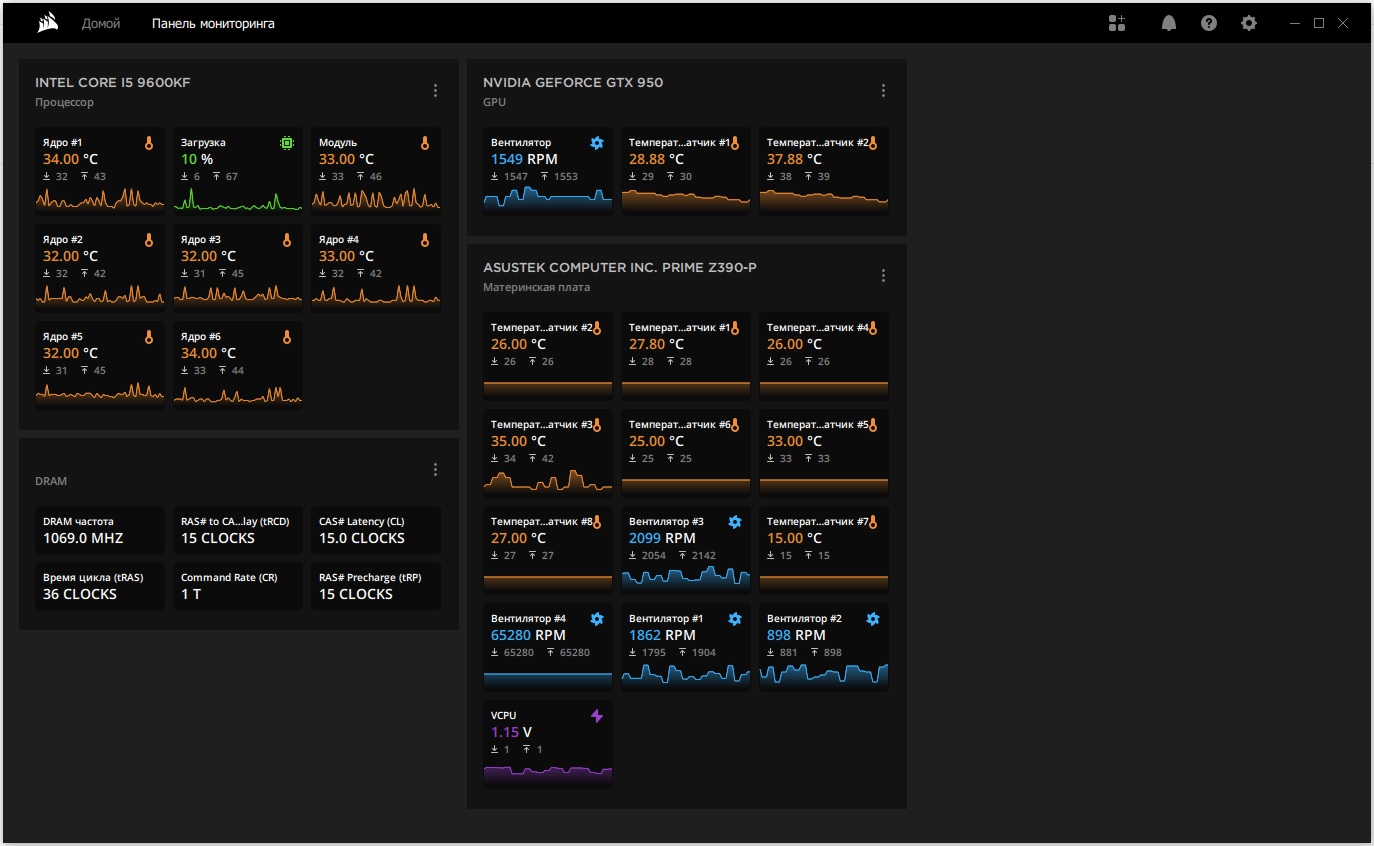Click the thermometer icon on Модуль
1374x846 pixels.
click(425, 143)
